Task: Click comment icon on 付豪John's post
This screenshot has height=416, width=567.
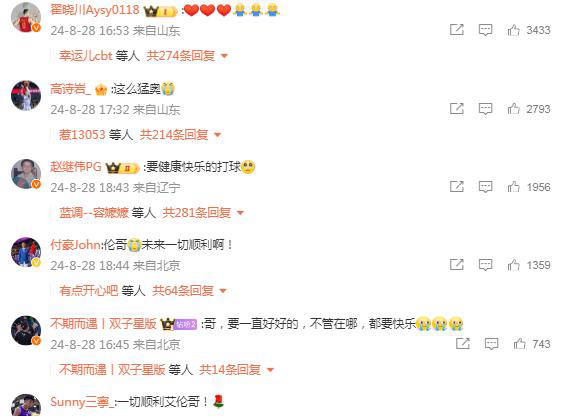Action: tap(485, 265)
